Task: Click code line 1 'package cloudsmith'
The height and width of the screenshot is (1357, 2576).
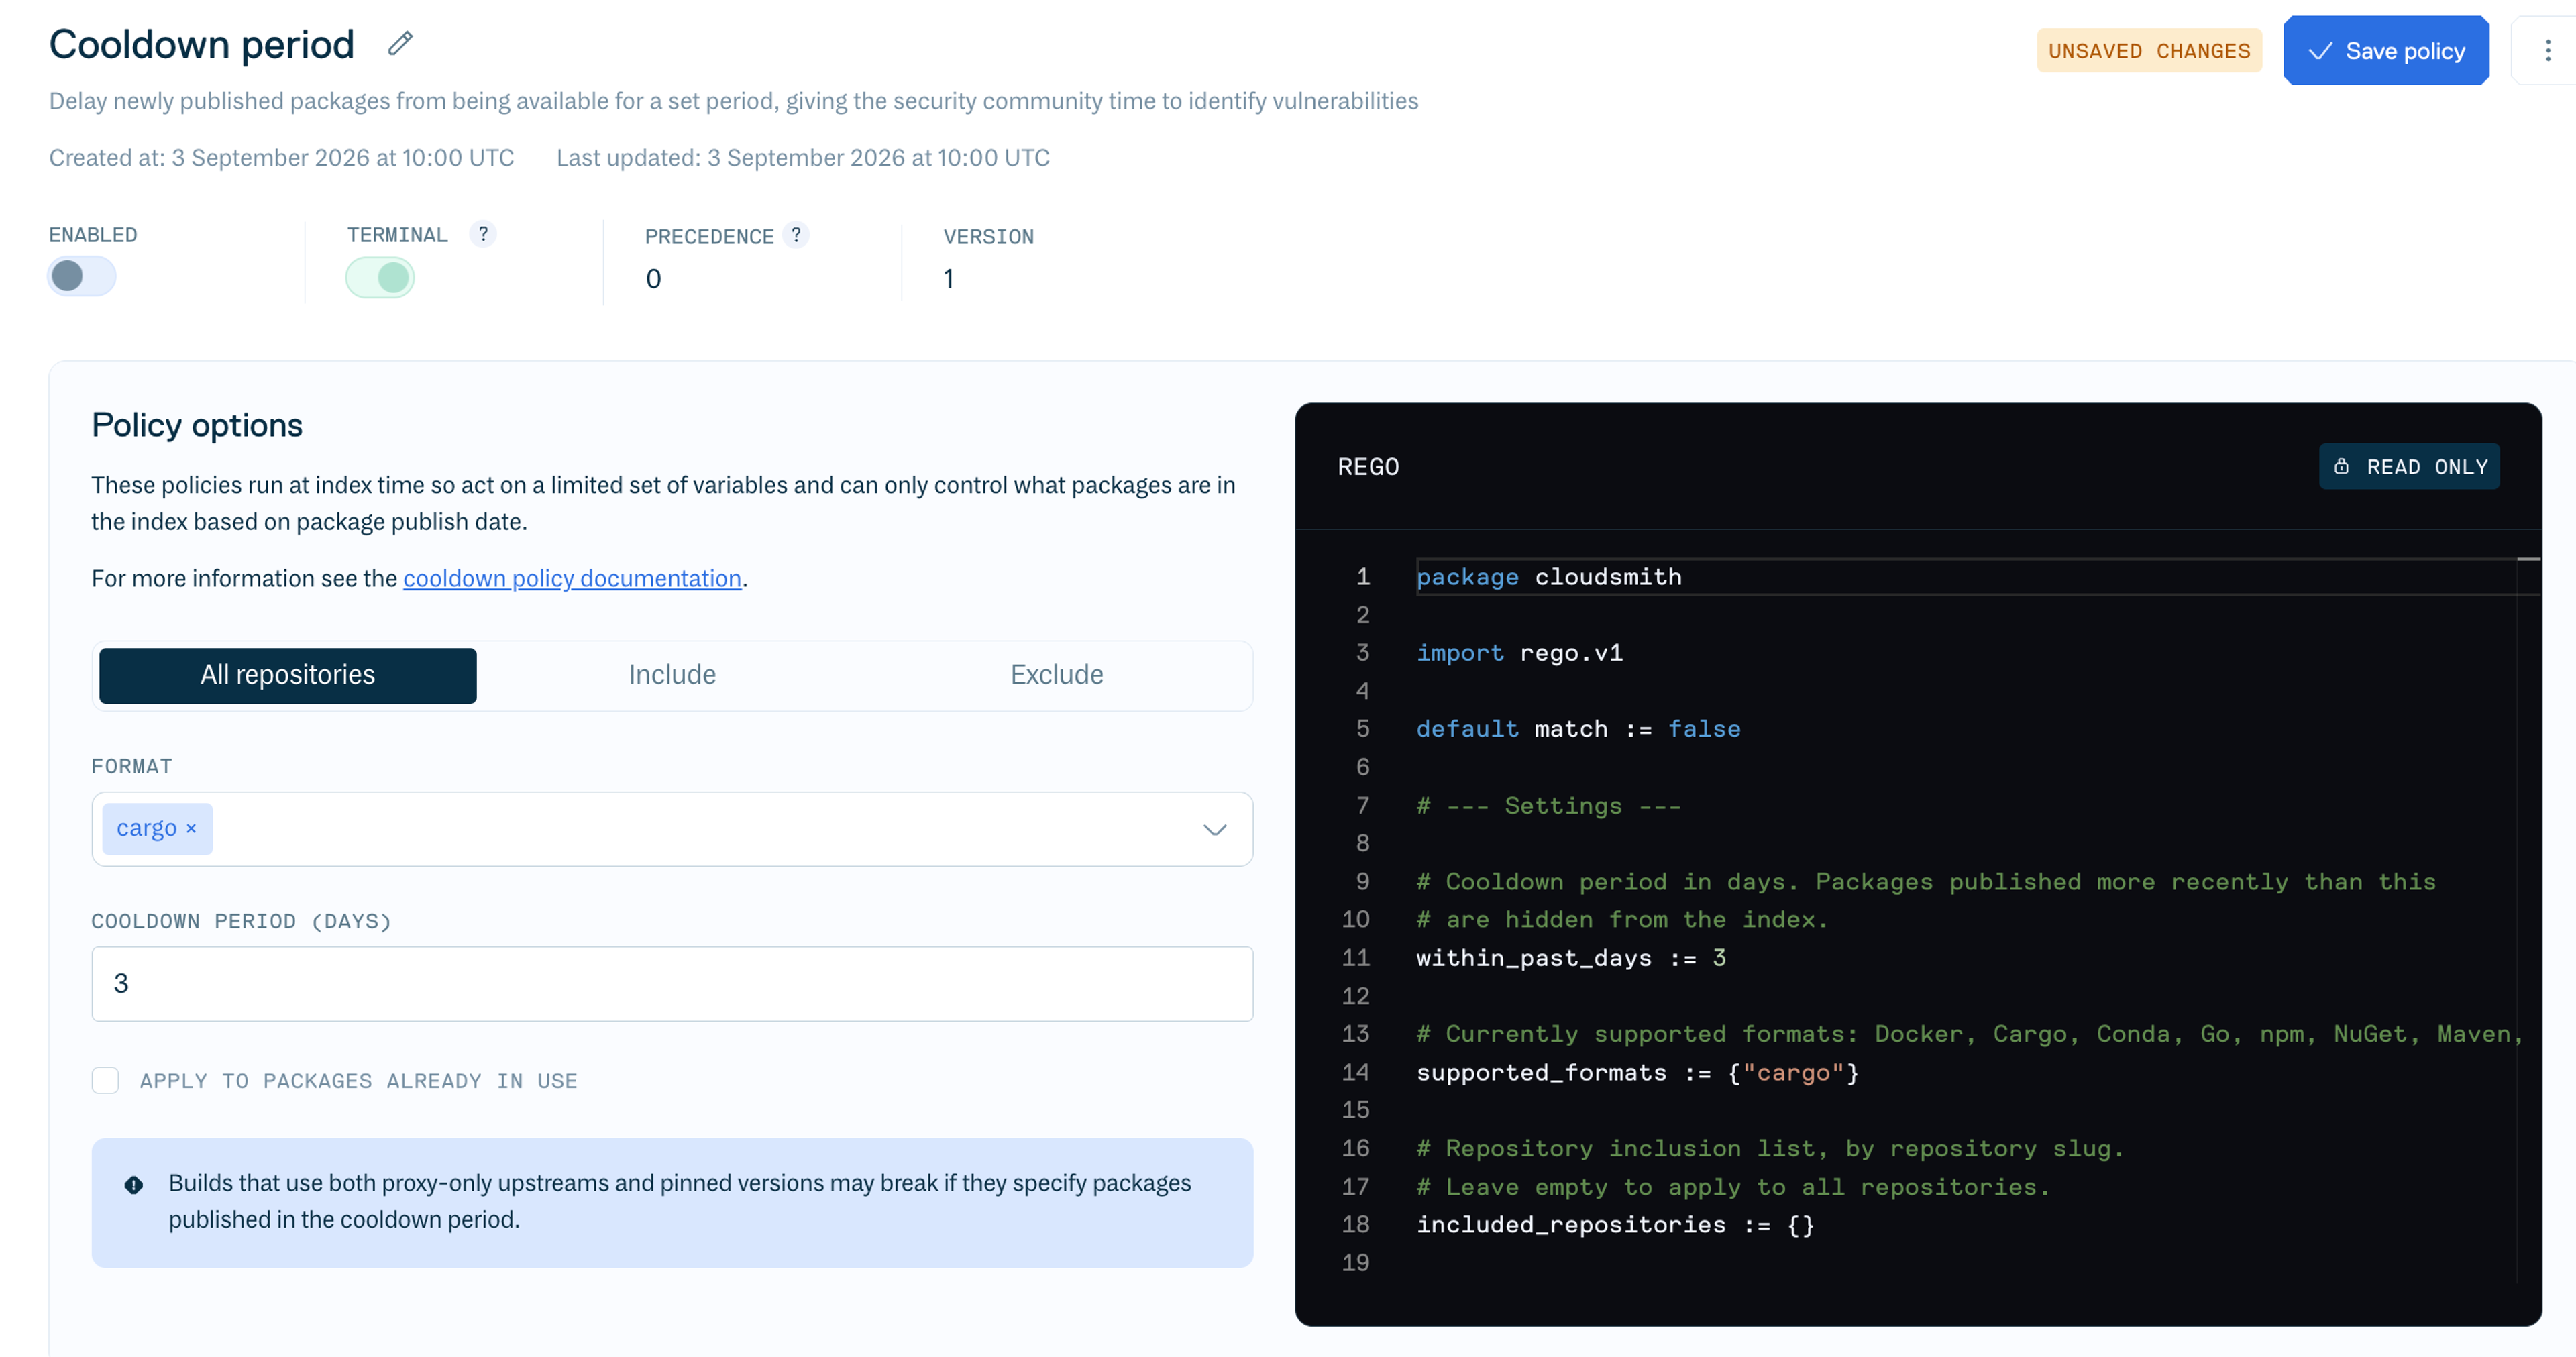Action: coord(1548,577)
